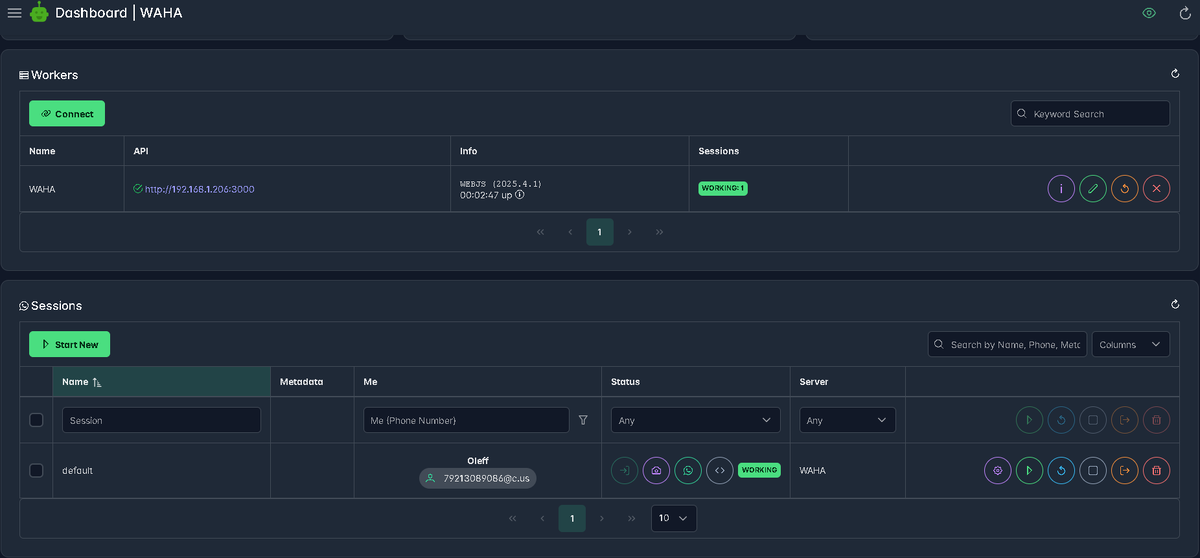Click WAHA in the Server column

tap(813, 470)
